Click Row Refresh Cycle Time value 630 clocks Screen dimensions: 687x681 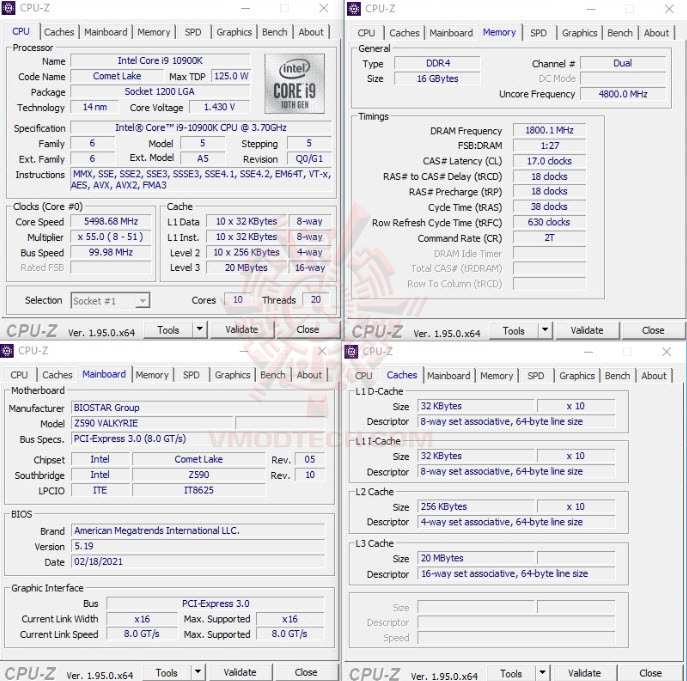coord(549,222)
